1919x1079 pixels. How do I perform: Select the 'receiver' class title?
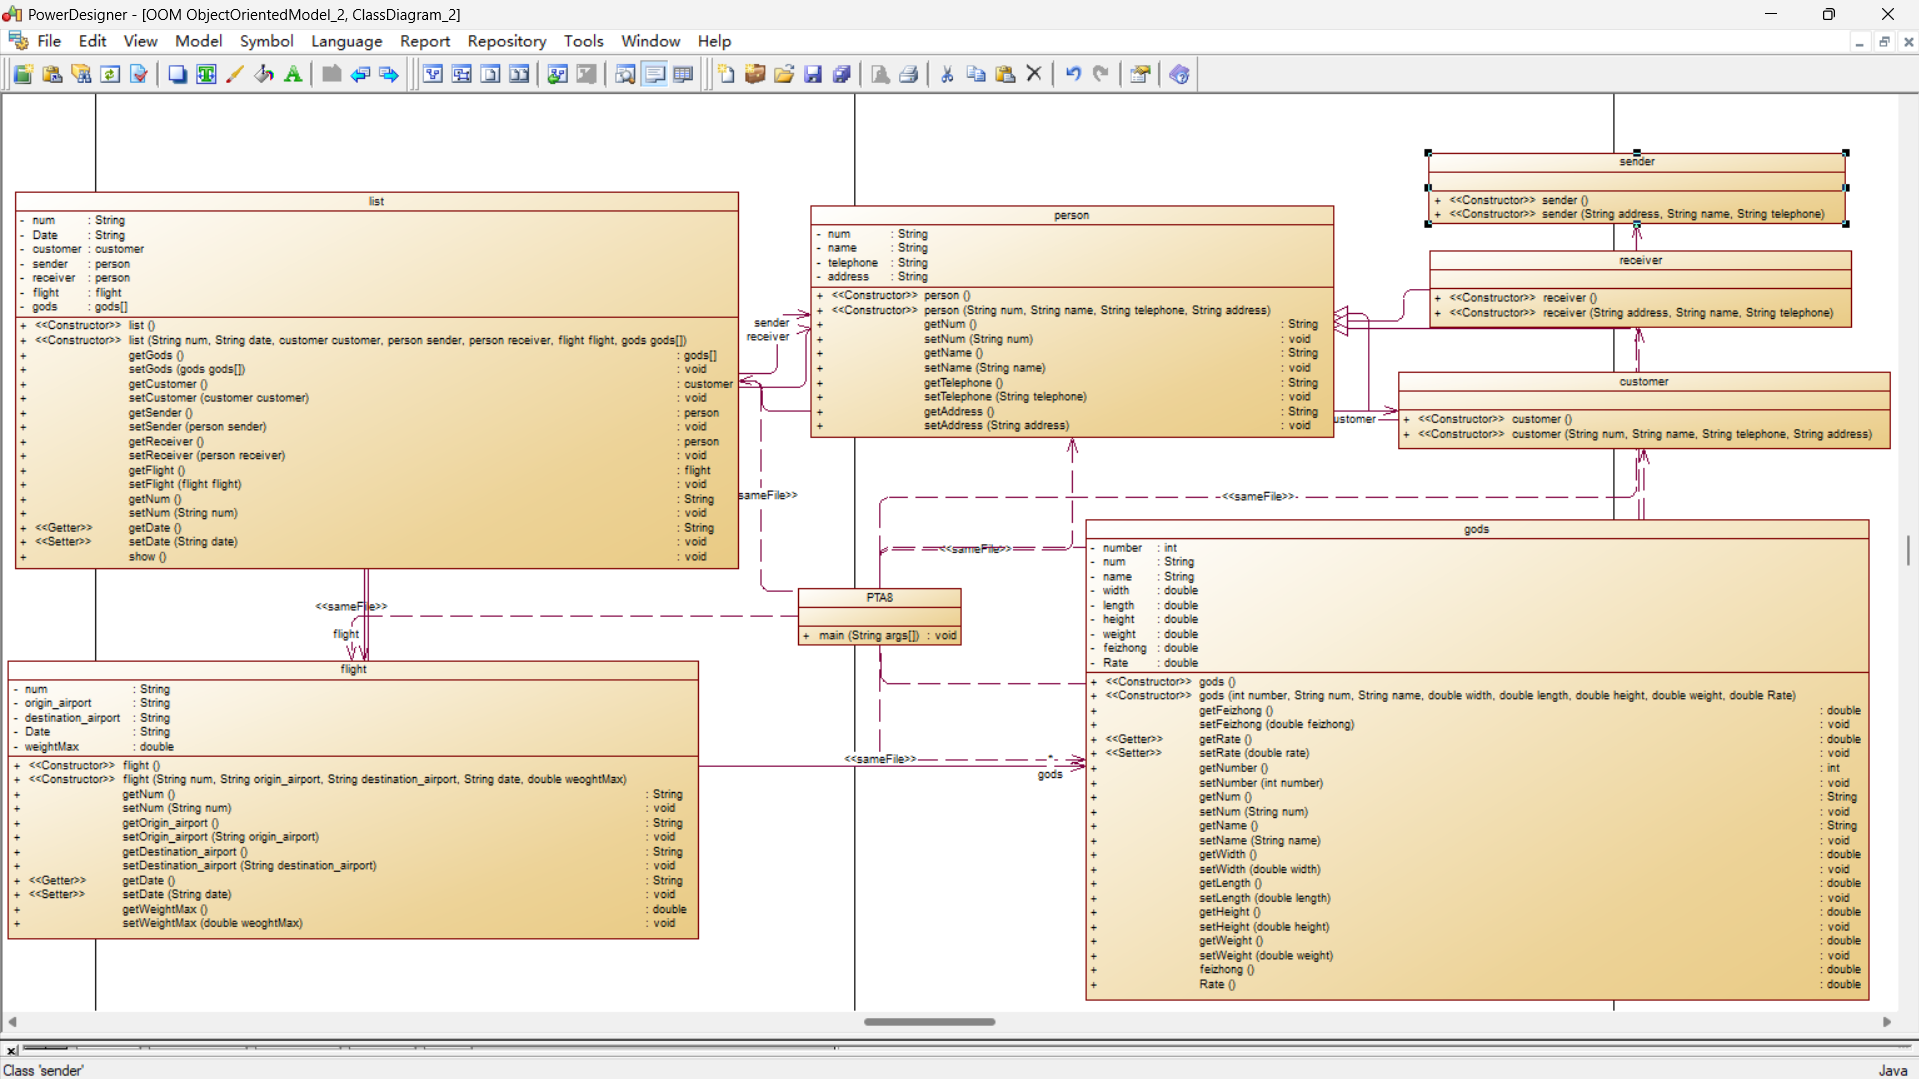pos(1640,260)
